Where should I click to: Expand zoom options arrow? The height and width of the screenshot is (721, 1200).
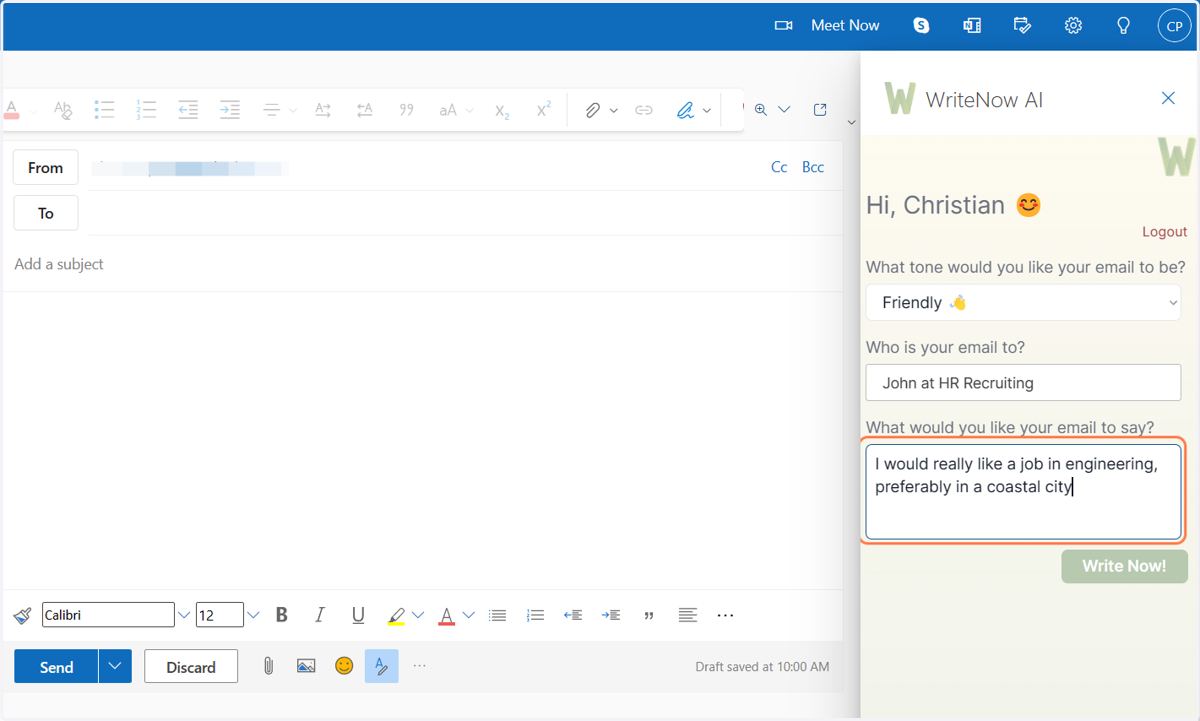pos(784,110)
